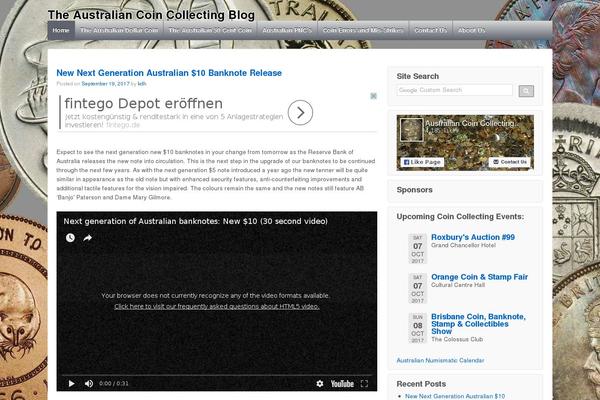Click the 'Recent Posts' heading
This screenshot has width=600, height=400.
click(x=421, y=384)
